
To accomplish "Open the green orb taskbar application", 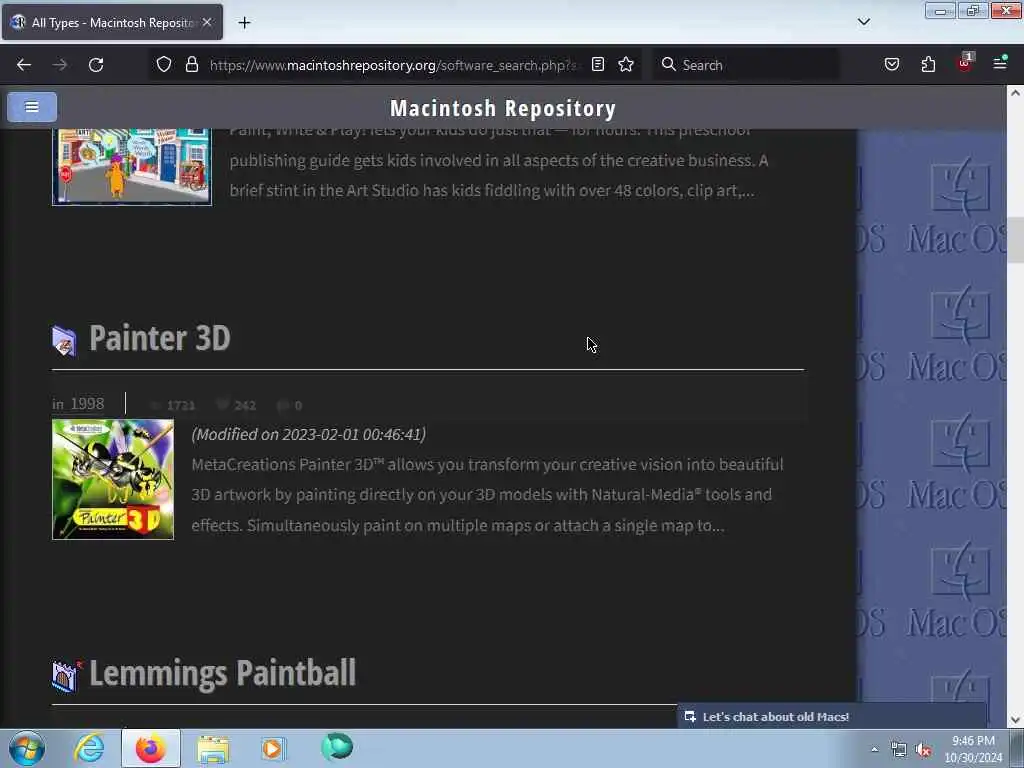I will coord(337,747).
